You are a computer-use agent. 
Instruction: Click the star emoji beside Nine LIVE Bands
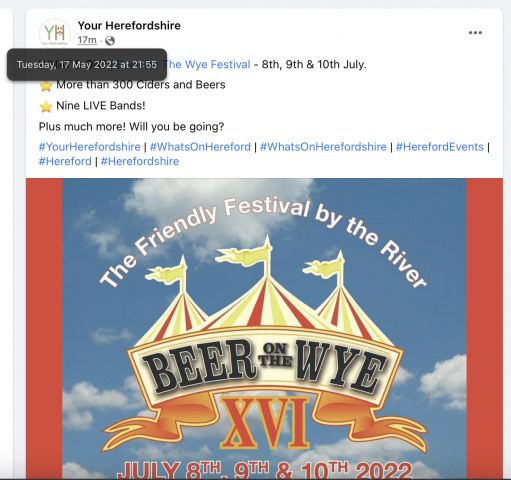(x=46, y=107)
